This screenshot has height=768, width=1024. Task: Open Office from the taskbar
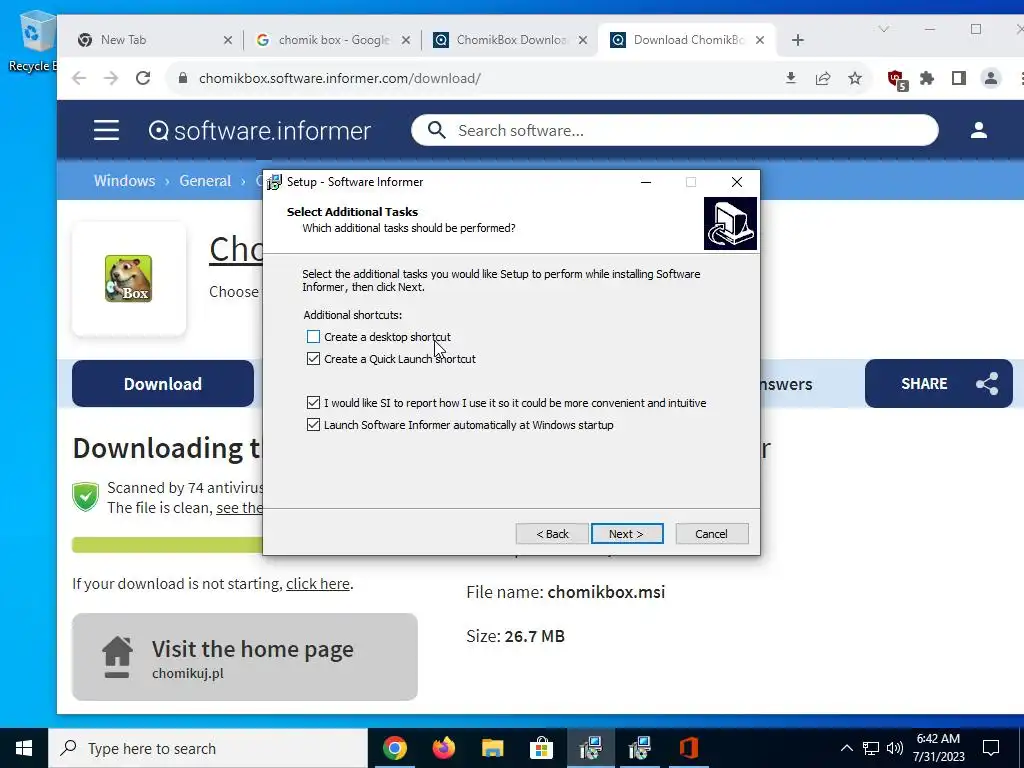point(688,748)
